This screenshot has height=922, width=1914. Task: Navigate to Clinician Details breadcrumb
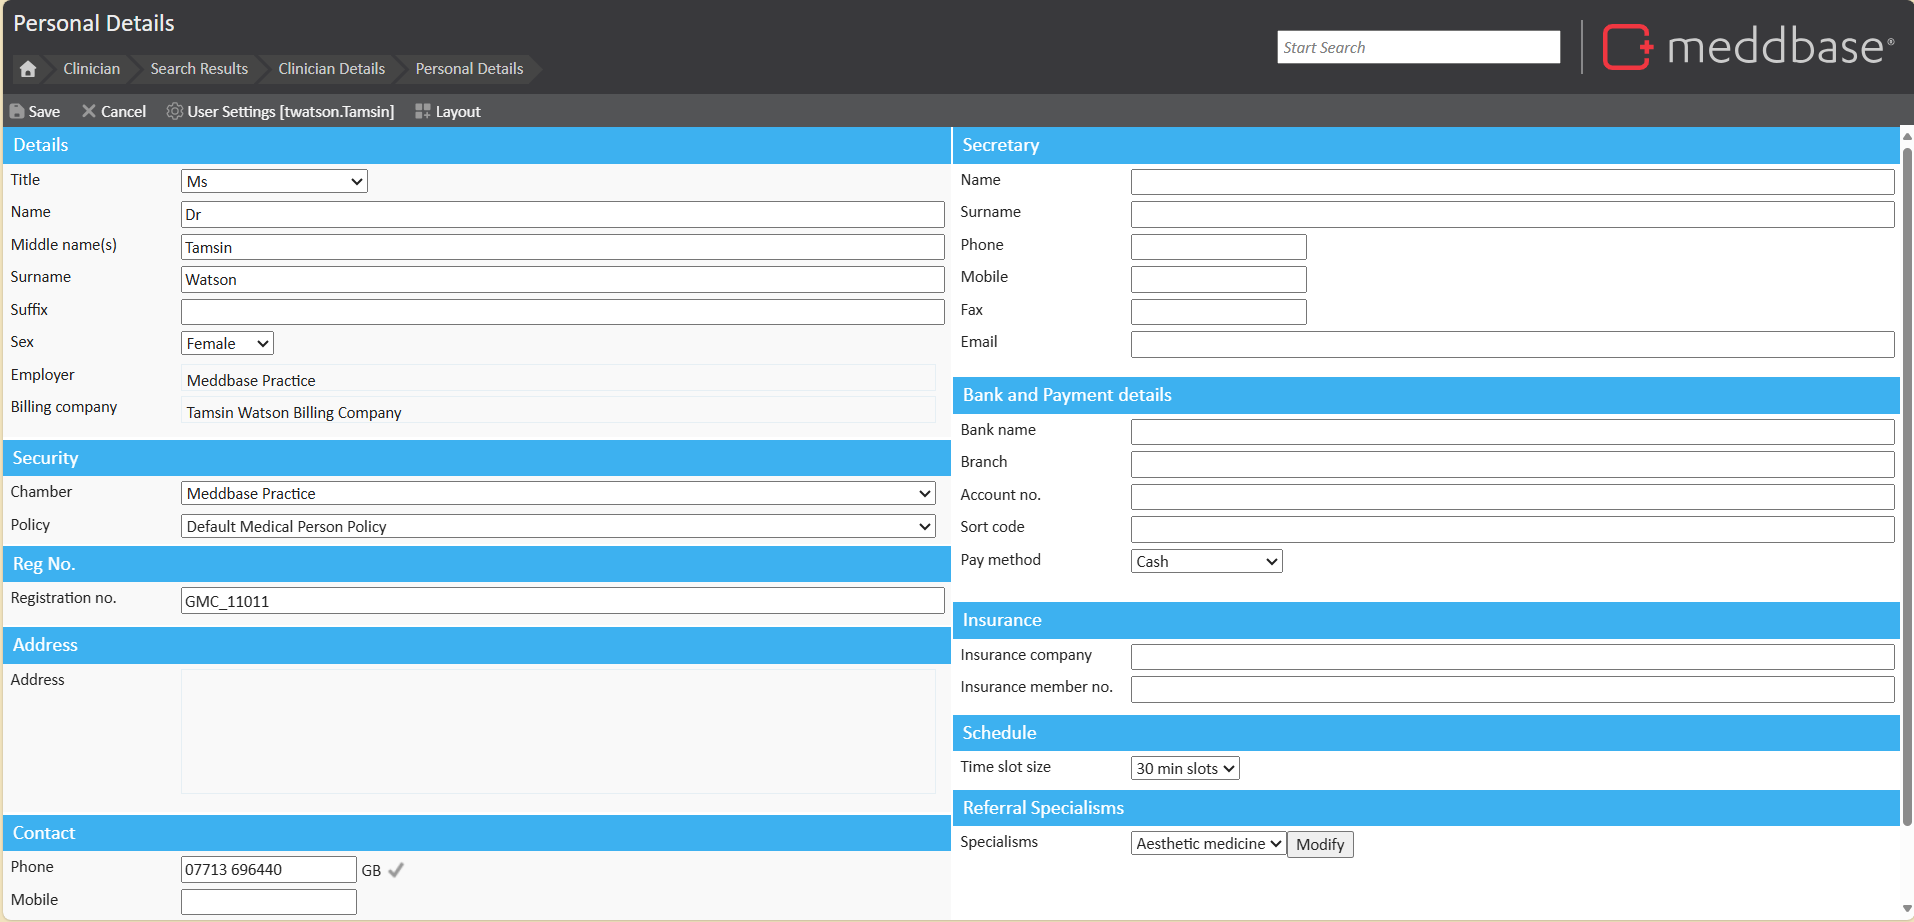tap(331, 69)
